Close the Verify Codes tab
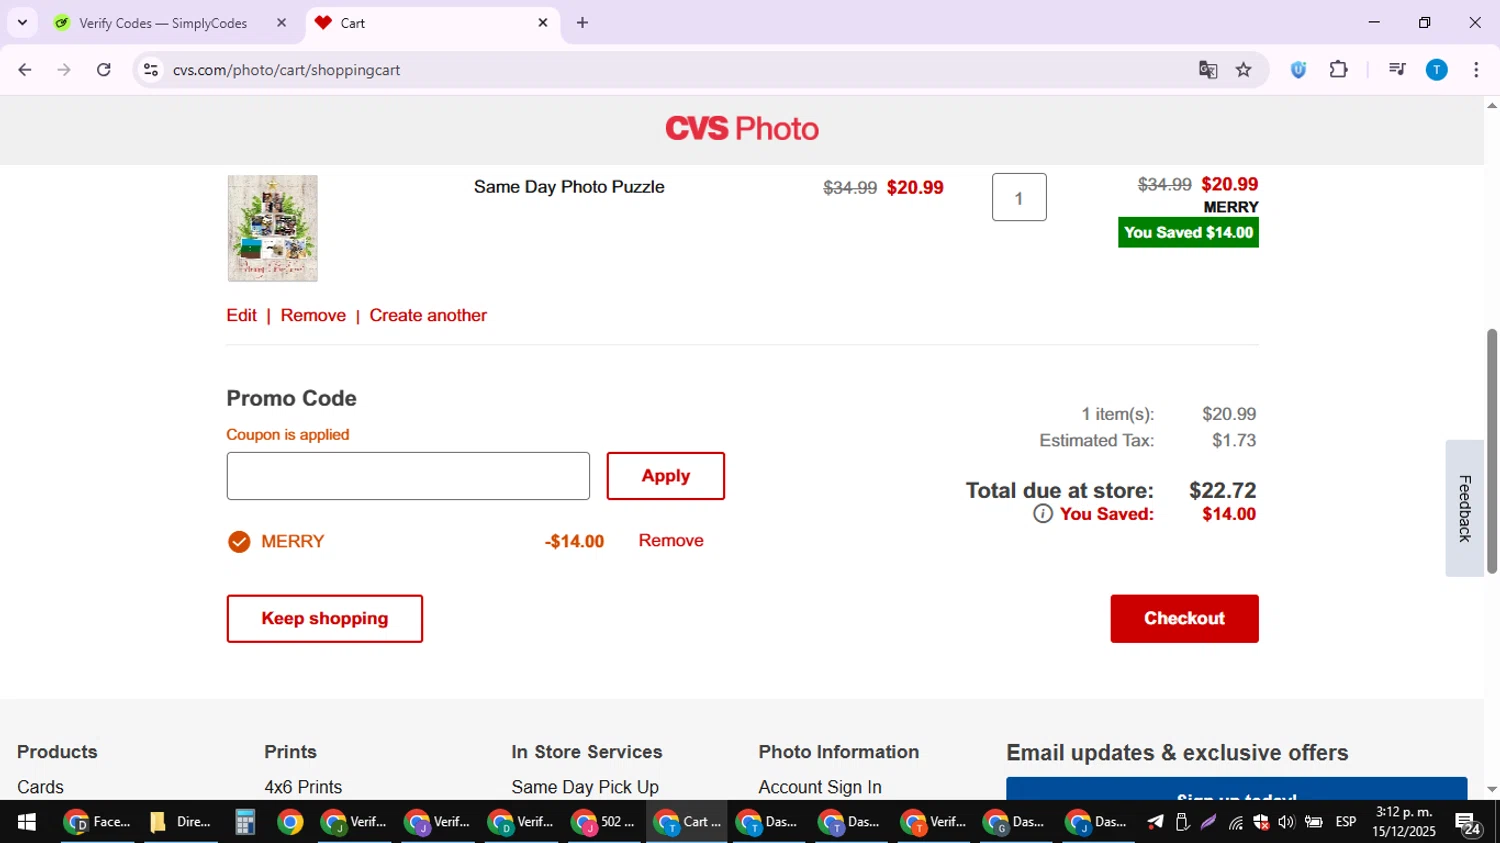 281,23
